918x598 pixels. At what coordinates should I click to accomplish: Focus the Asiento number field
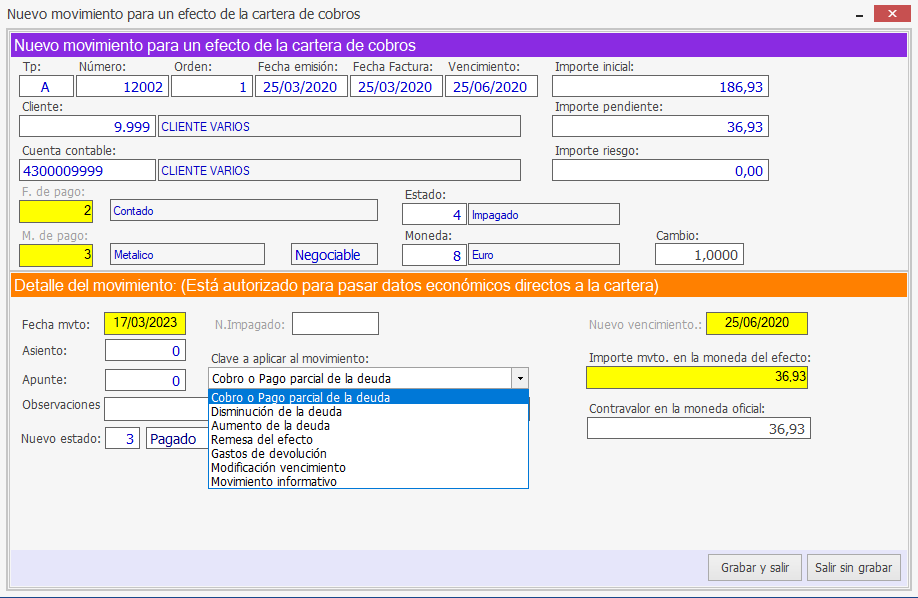pyautogui.click(x=145, y=351)
